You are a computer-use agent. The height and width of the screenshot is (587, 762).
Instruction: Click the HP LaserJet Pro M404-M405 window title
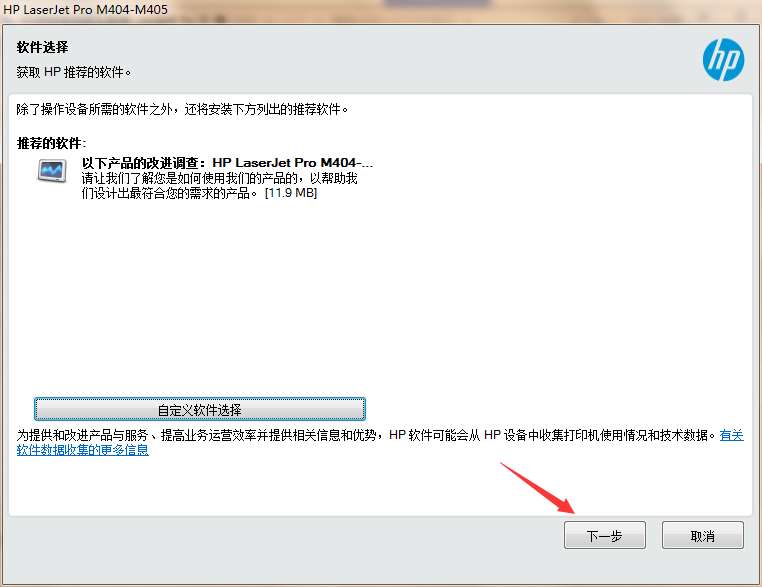[x=86, y=10]
